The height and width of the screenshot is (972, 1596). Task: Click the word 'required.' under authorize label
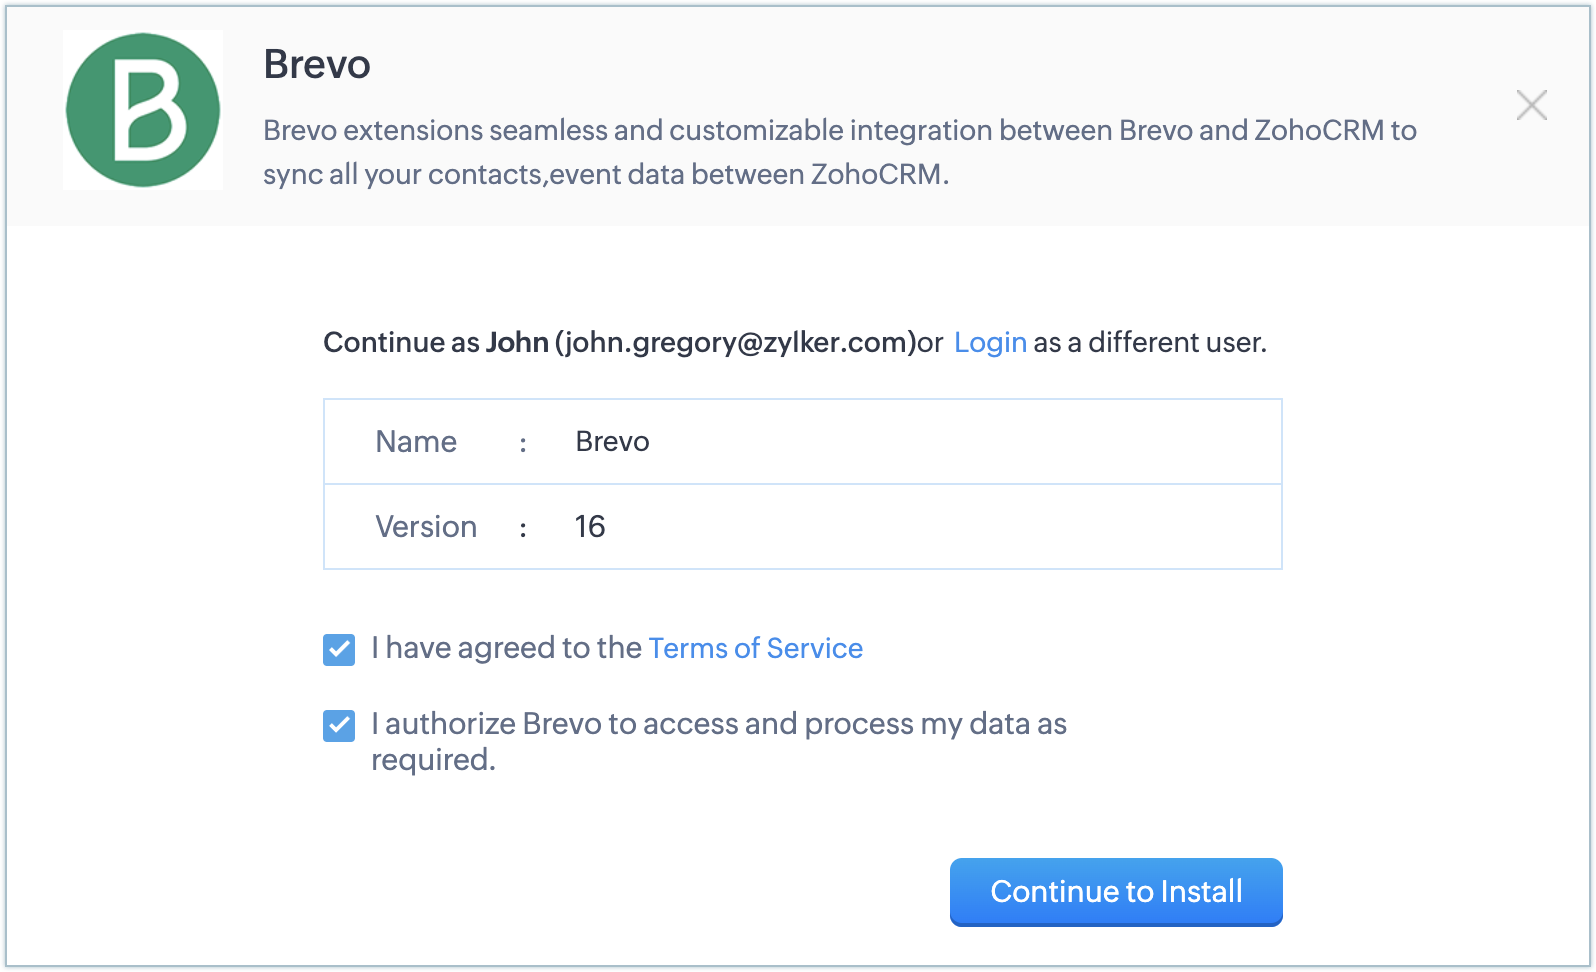click(433, 760)
